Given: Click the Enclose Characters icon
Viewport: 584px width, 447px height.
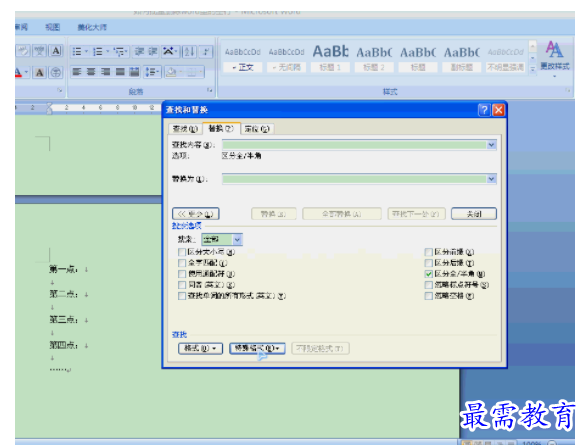Looking at the screenshot, I should [x=56, y=72].
